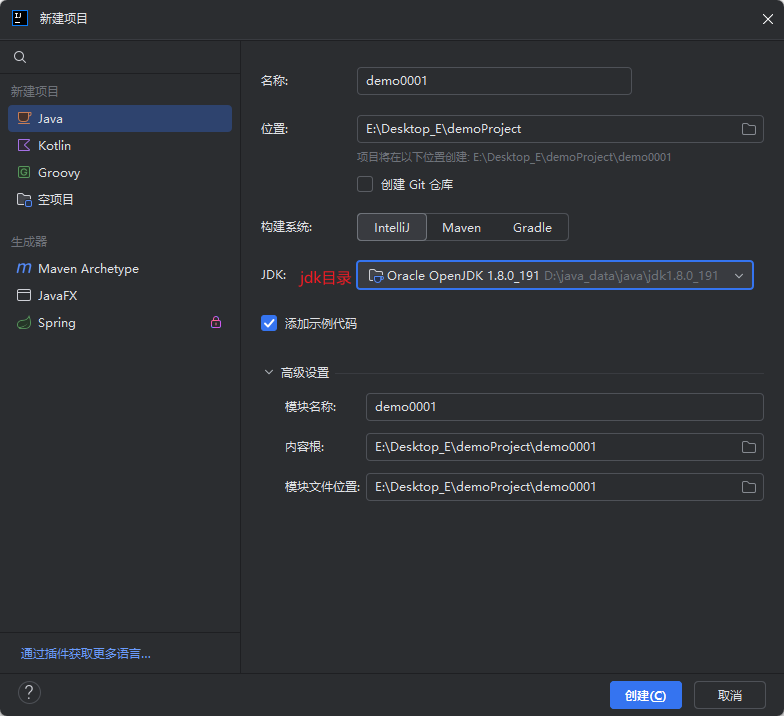Click the module file location (模块文件位置) path field
The width and height of the screenshot is (784, 716).
(564, 487)
